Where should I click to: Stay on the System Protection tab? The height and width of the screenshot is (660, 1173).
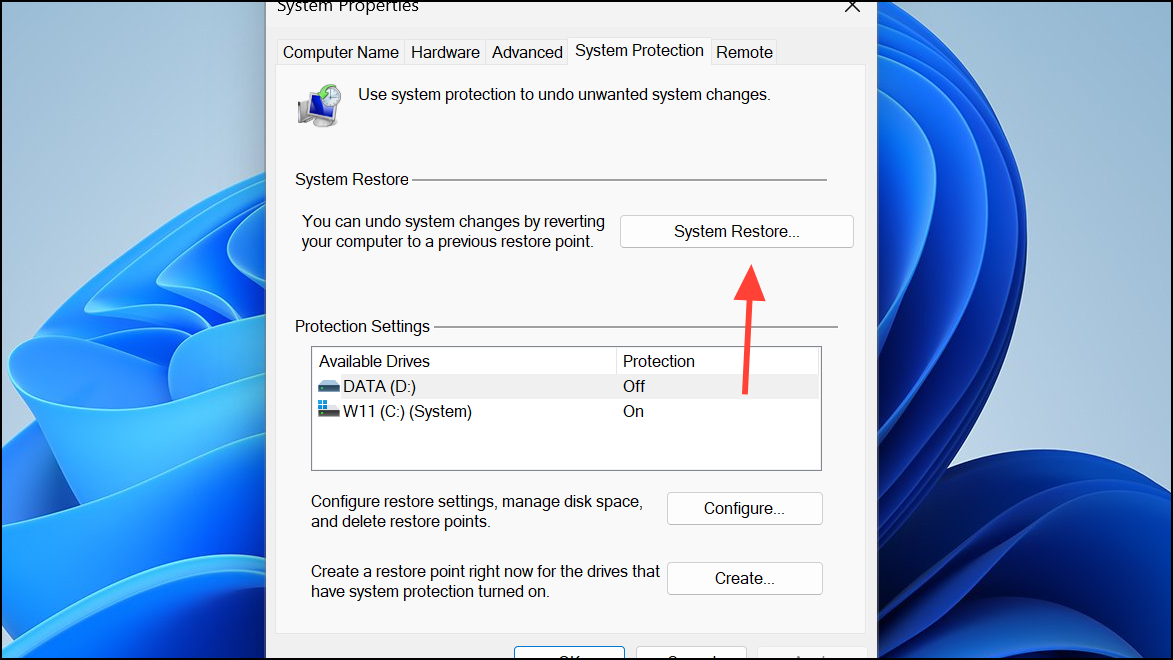639,50
